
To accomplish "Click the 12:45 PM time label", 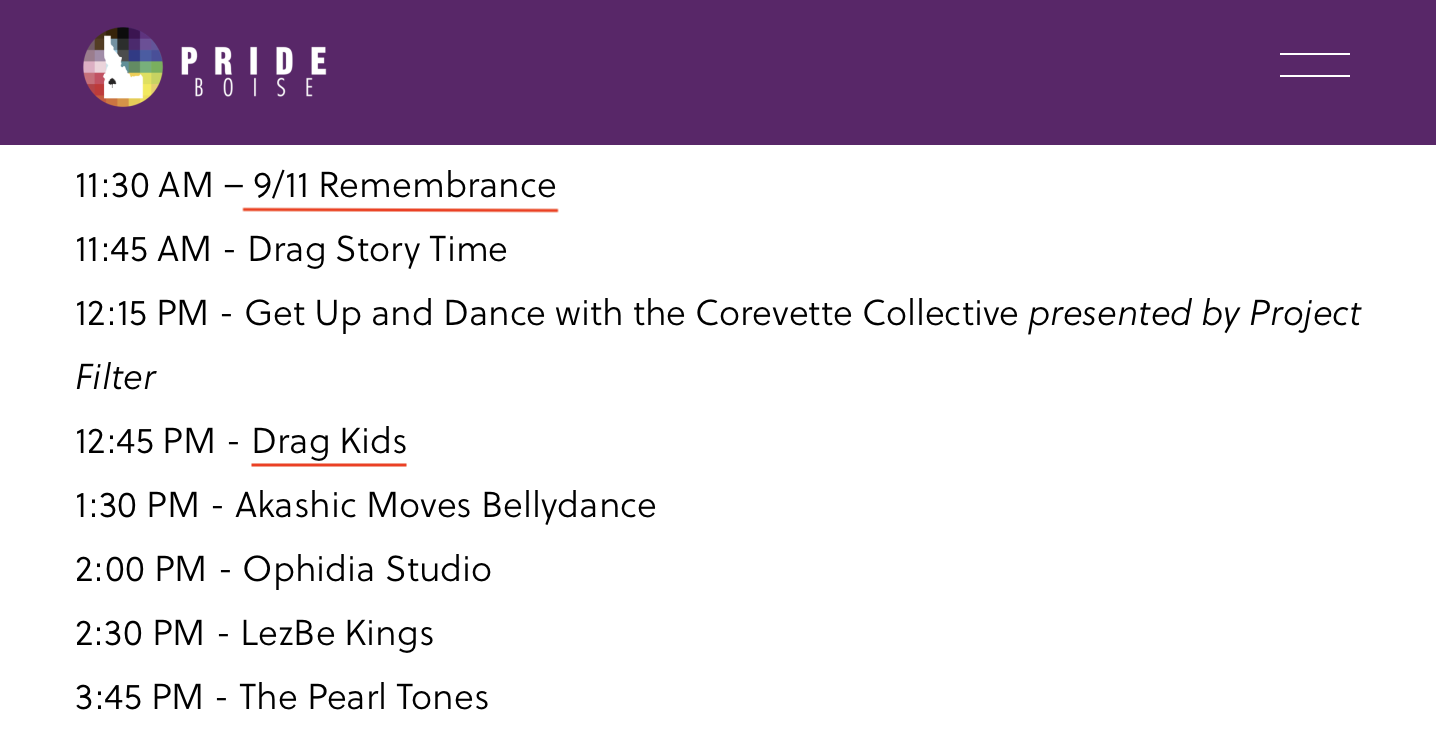I will click(x=145, y=441).
